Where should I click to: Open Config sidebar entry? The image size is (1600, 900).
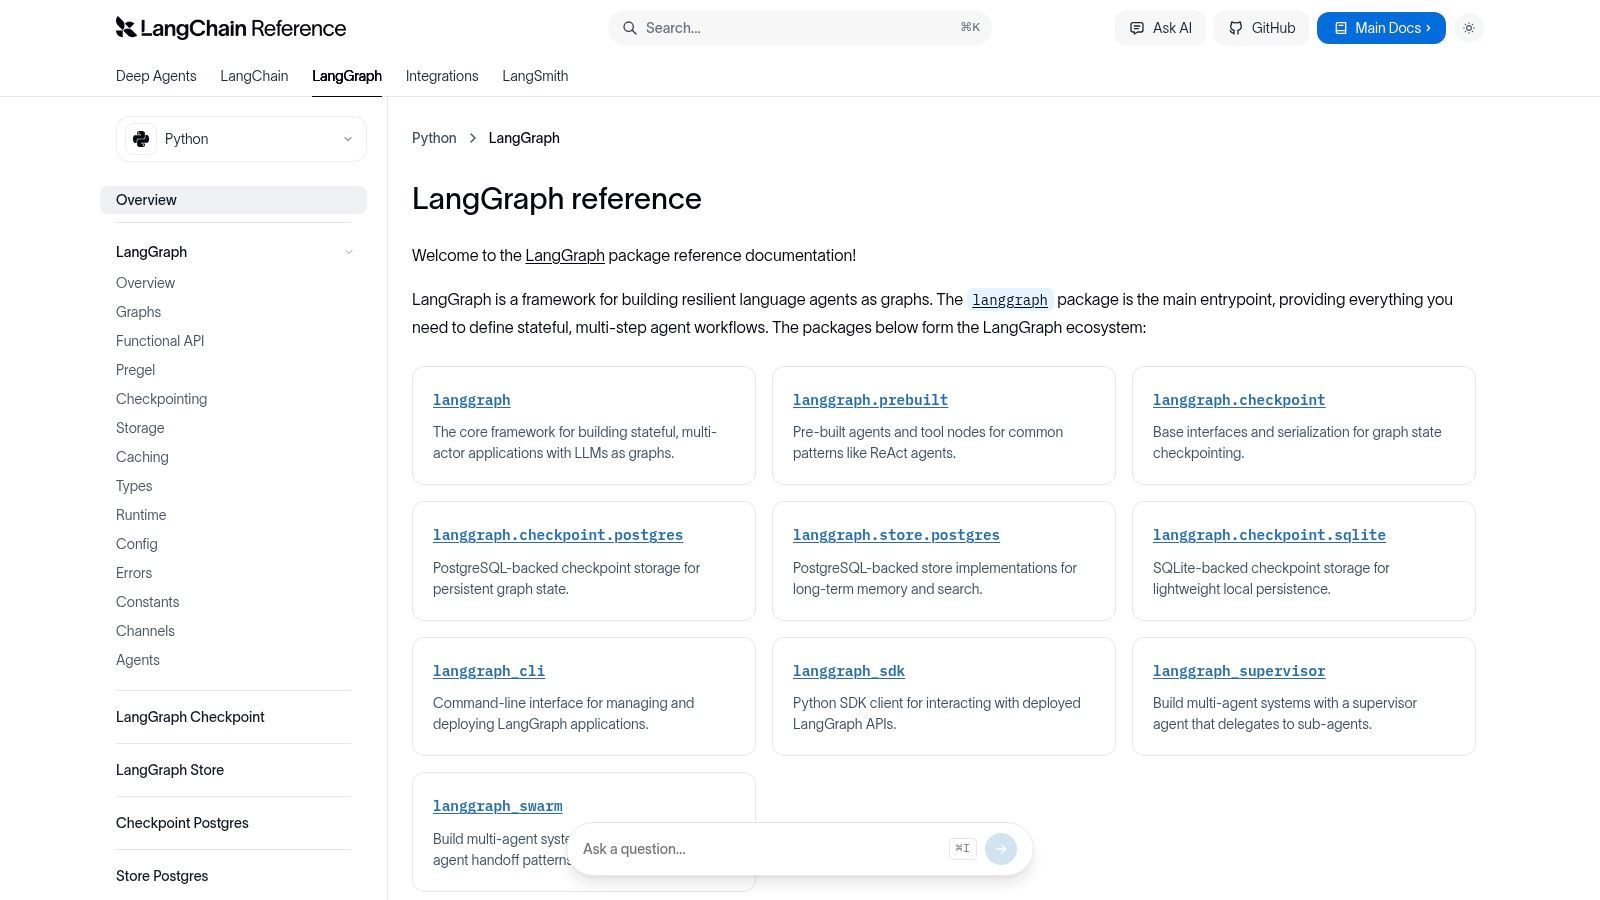(137, 544)
